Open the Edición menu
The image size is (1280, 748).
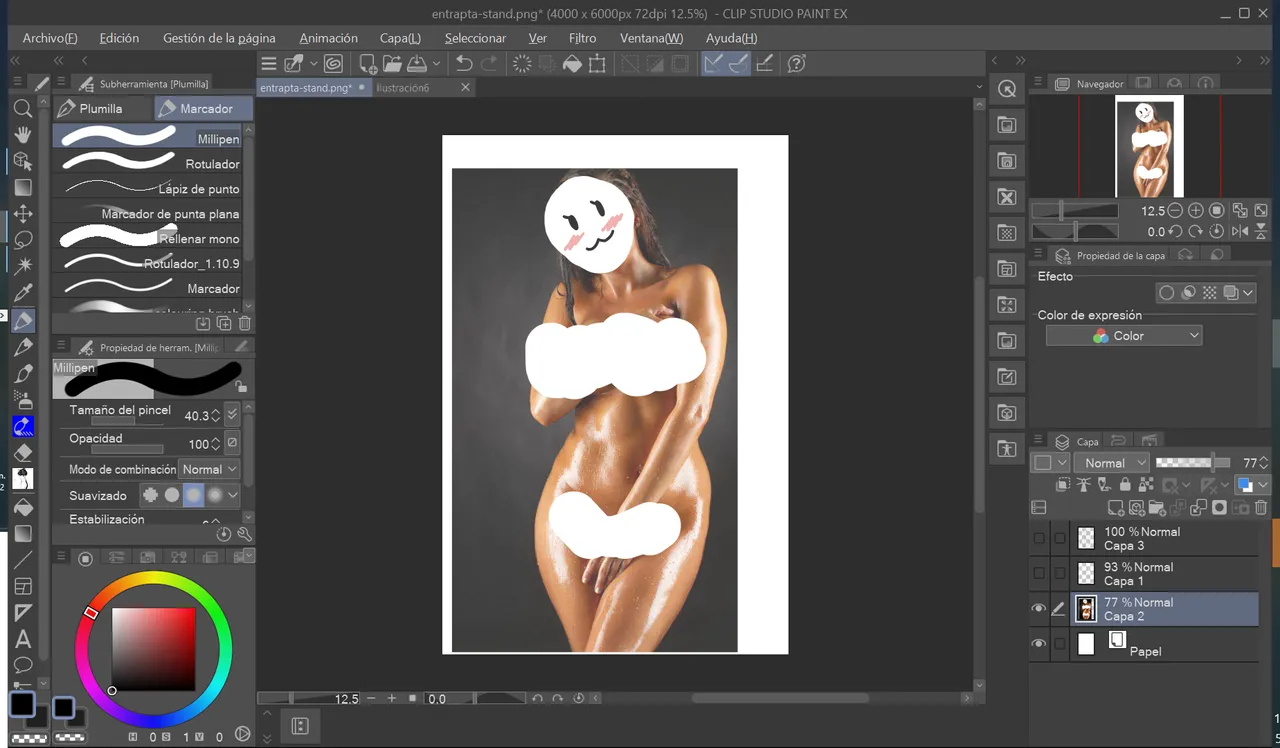[119, 38]
